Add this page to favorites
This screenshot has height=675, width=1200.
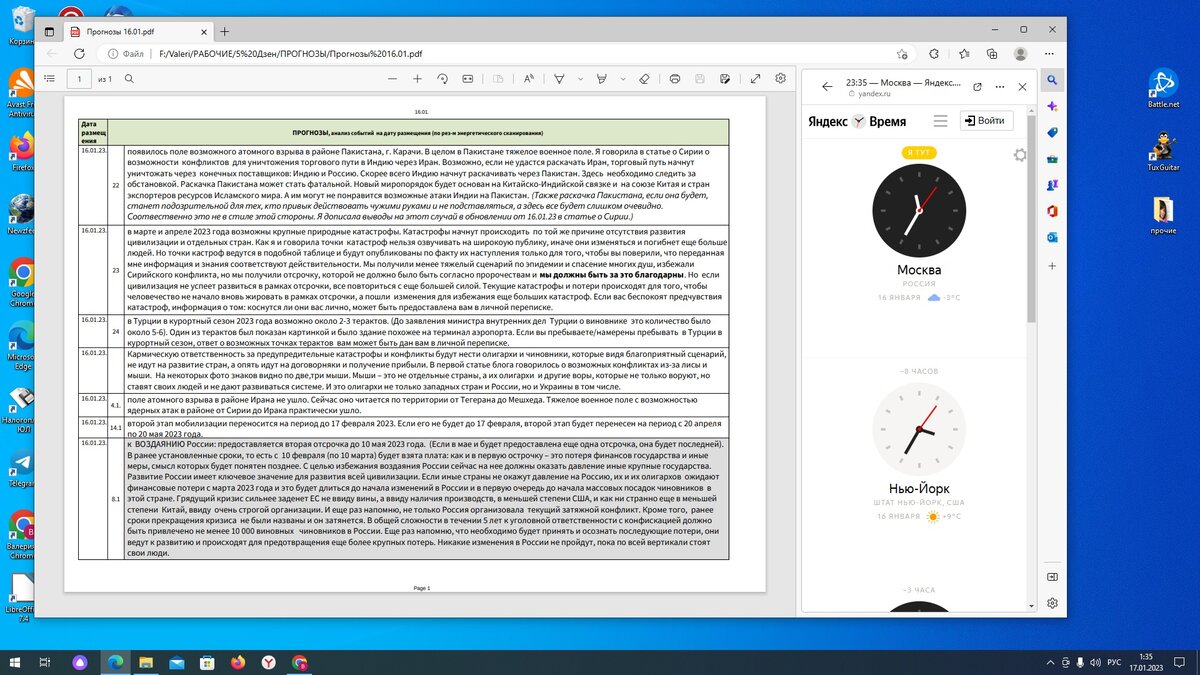click(x=903, y=54)
